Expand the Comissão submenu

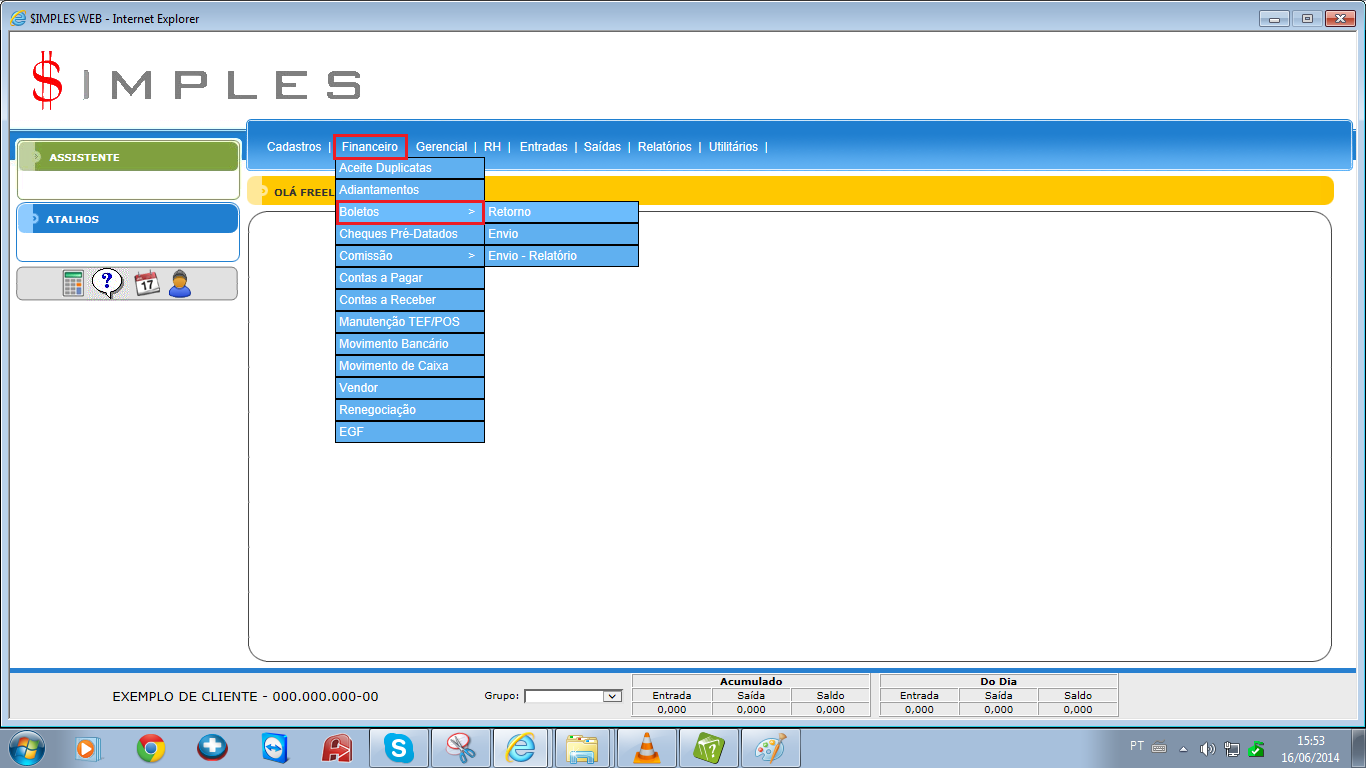409,256
